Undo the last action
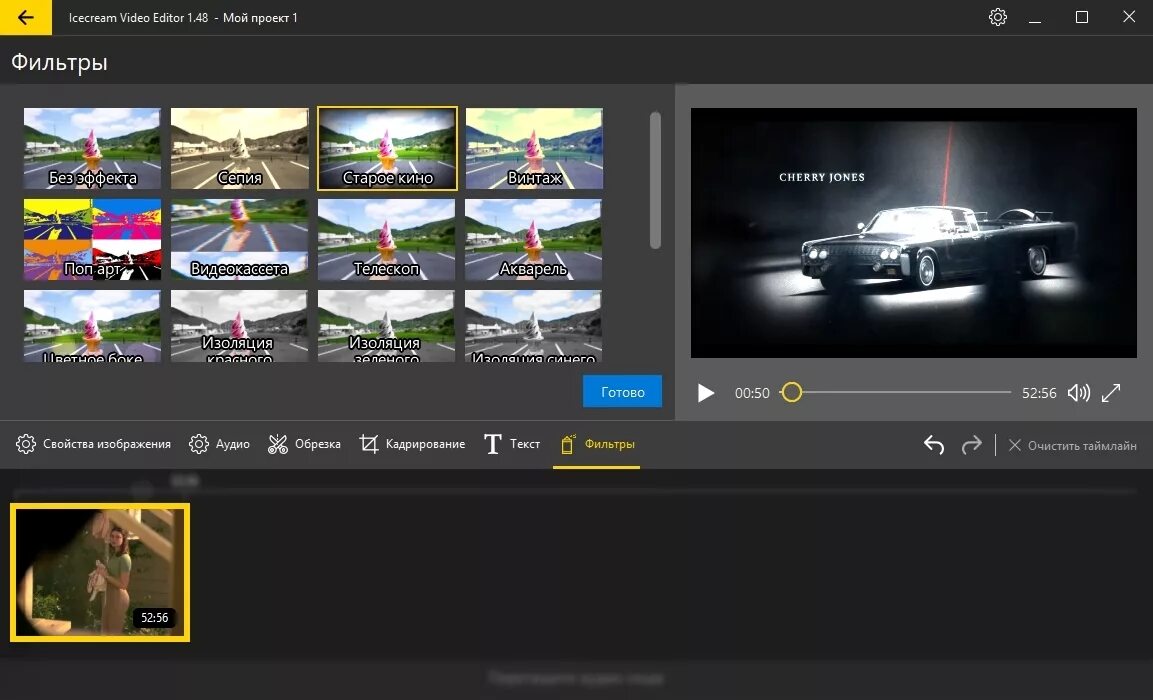Screen dimensions: 1153x700 pos(934,445)
